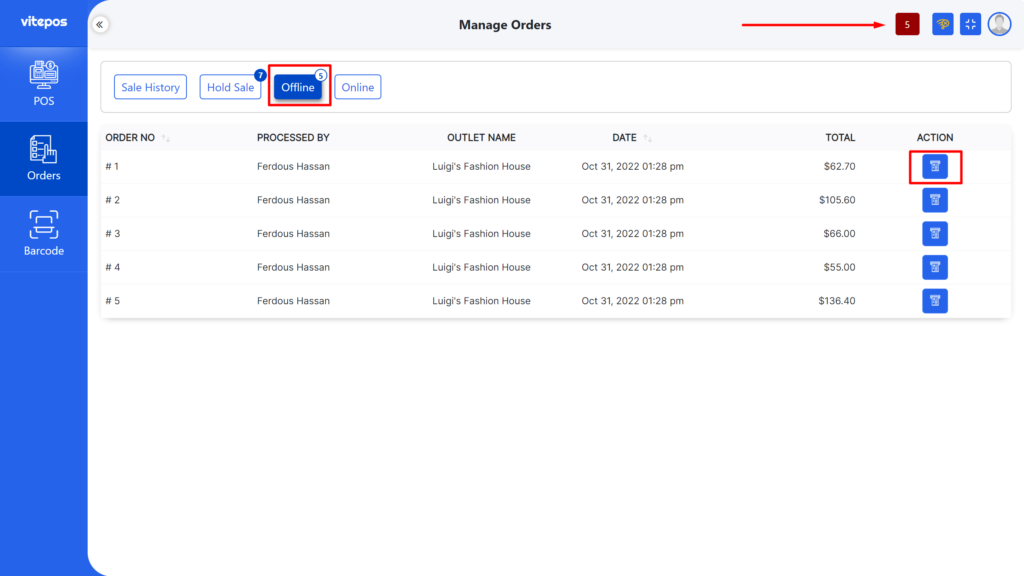The height and width of the screenshot is (576, 1024).
Task: Sort by Order No column arrows
Action: (x=166, y=138)
